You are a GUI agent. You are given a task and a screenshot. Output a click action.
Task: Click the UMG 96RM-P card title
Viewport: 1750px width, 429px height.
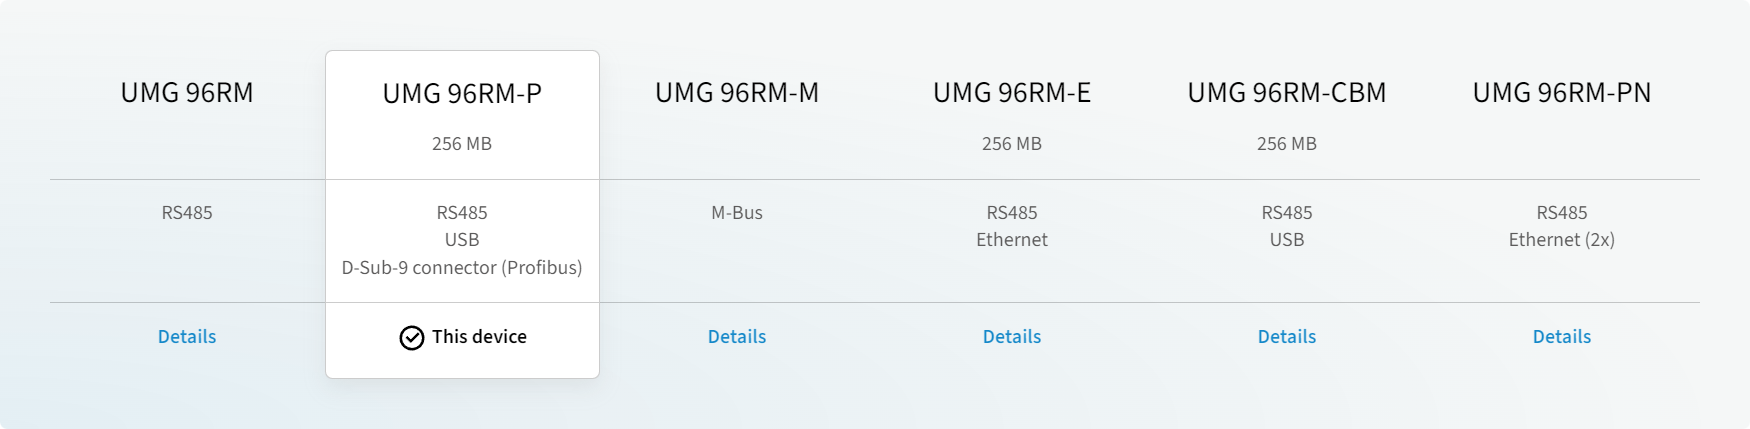click(462, 94)
